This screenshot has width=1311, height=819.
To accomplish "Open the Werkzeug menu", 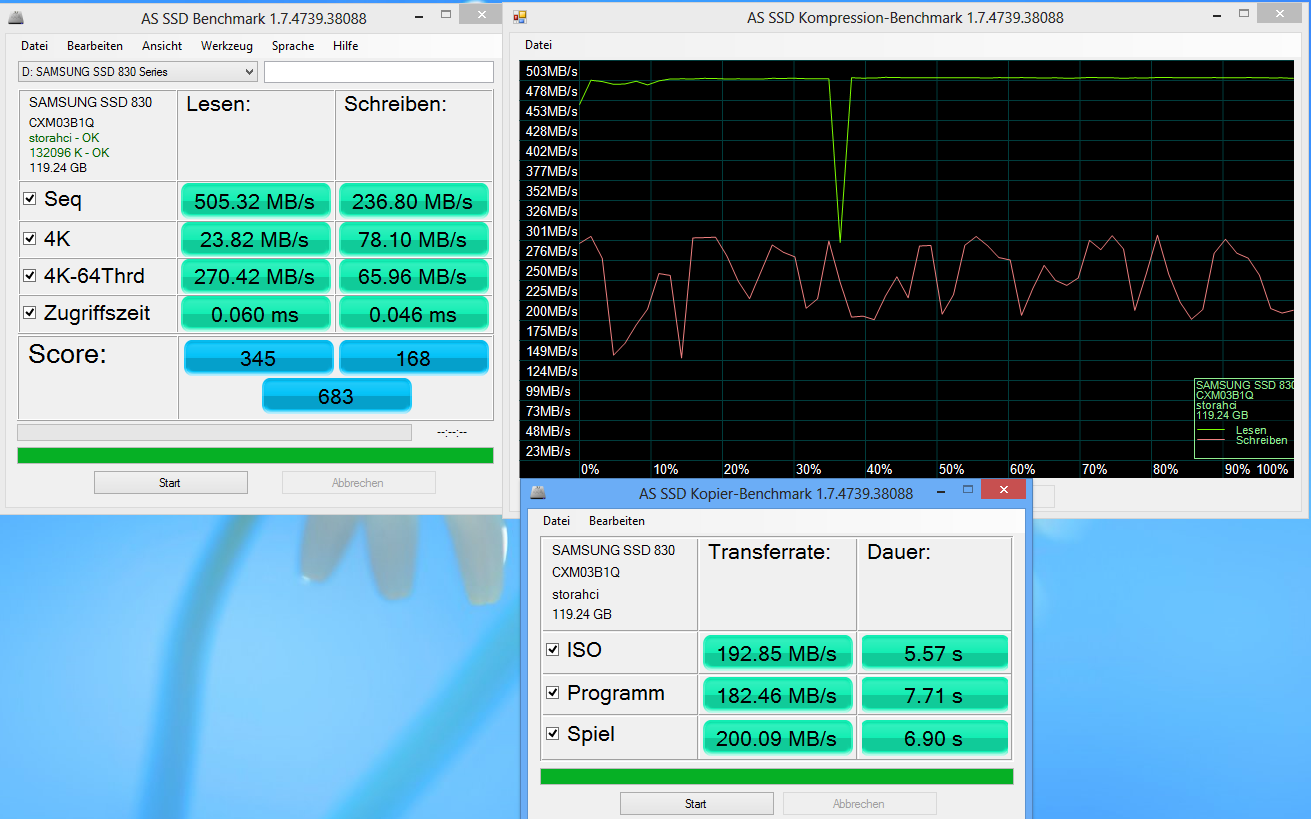I will coord(227,46).
